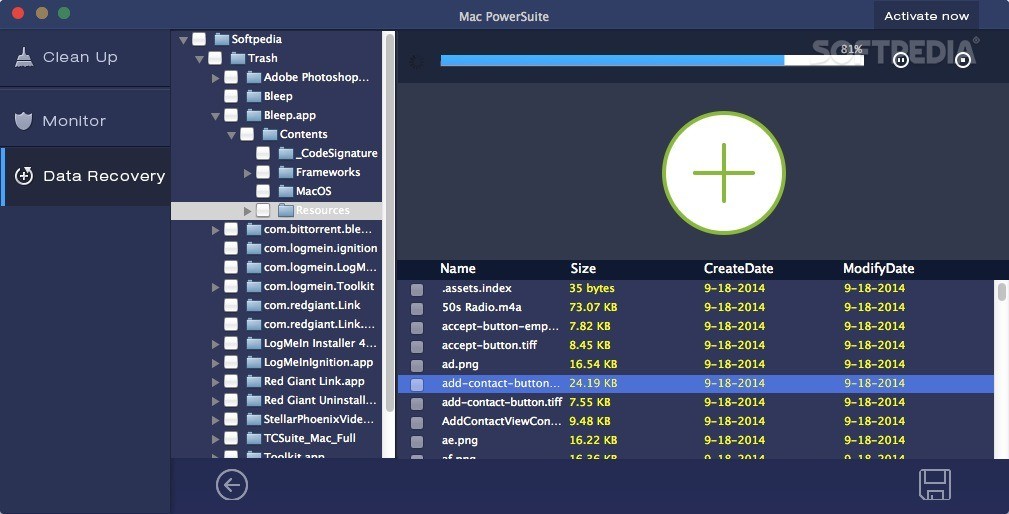The image size is (1009, 514).
Task: Expand the TCSuite_Mac_Full folder
Action: [216, 439]
